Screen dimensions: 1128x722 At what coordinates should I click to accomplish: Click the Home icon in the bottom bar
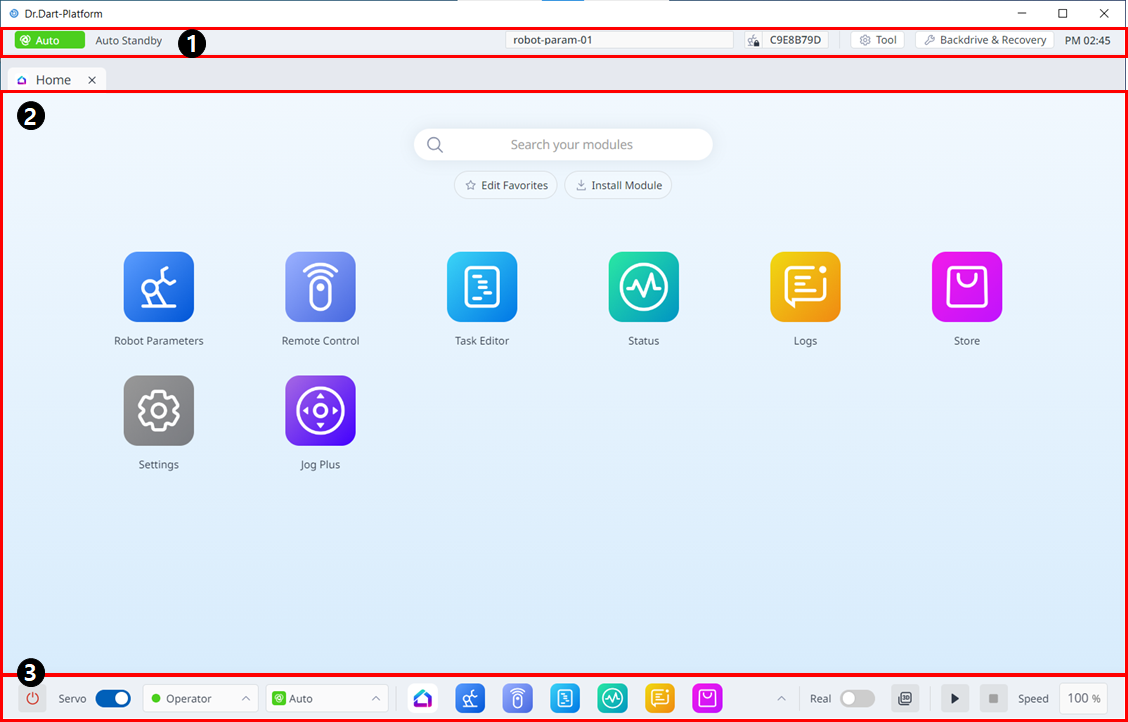(x=422, y=698)
